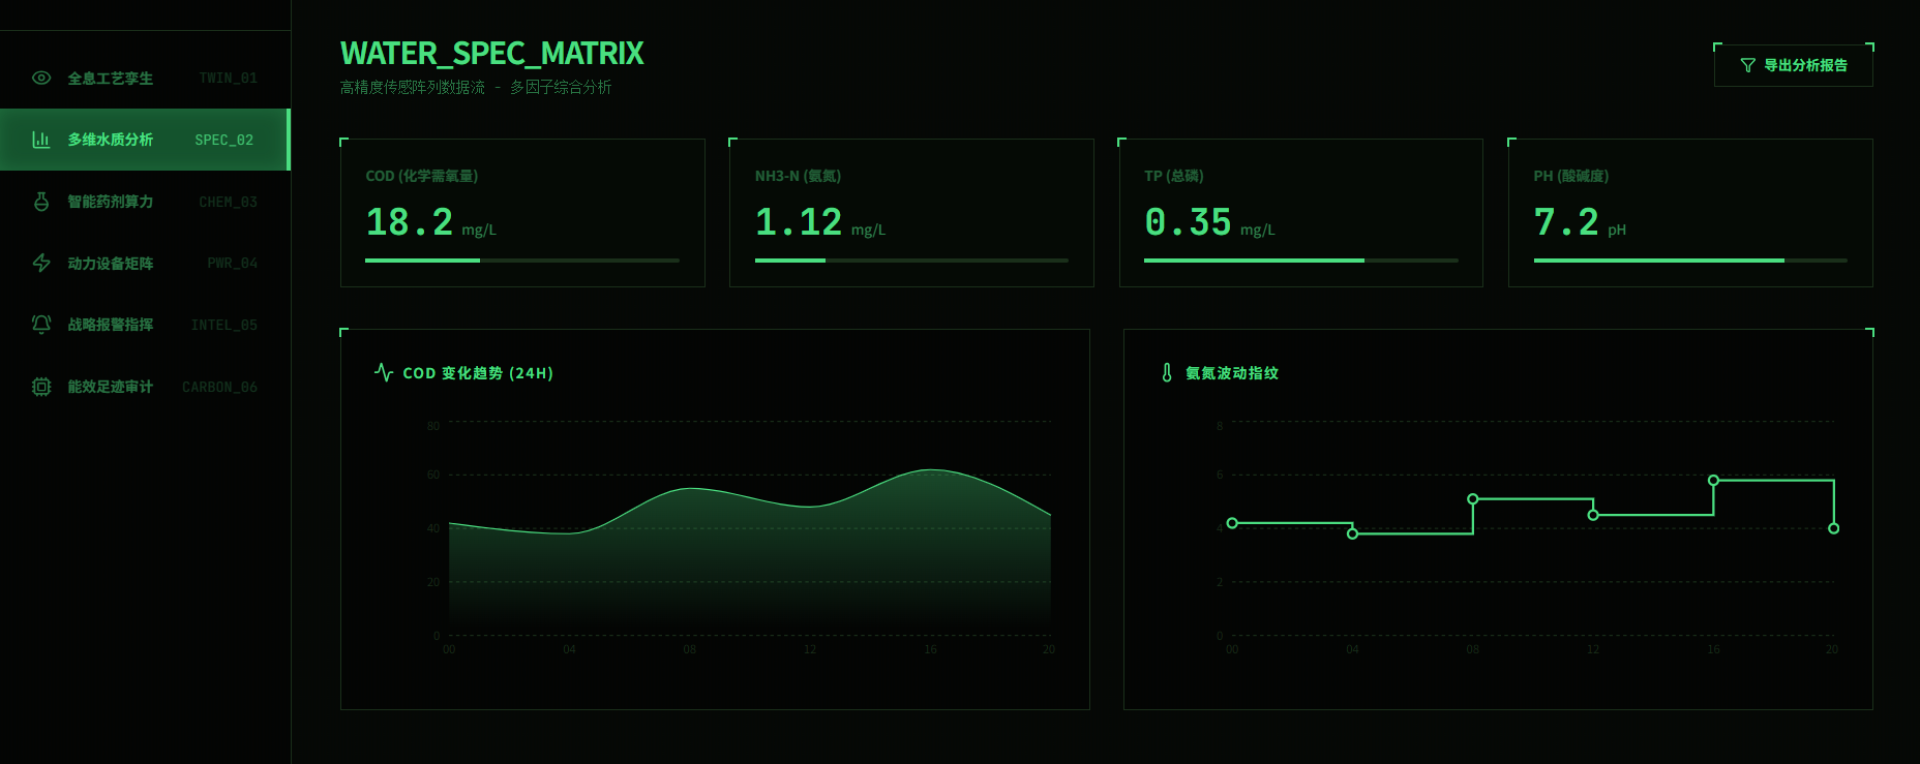Click the filter icon in the export button
This screenshot has height=764, width=1920.
(x=1747, y=66)
